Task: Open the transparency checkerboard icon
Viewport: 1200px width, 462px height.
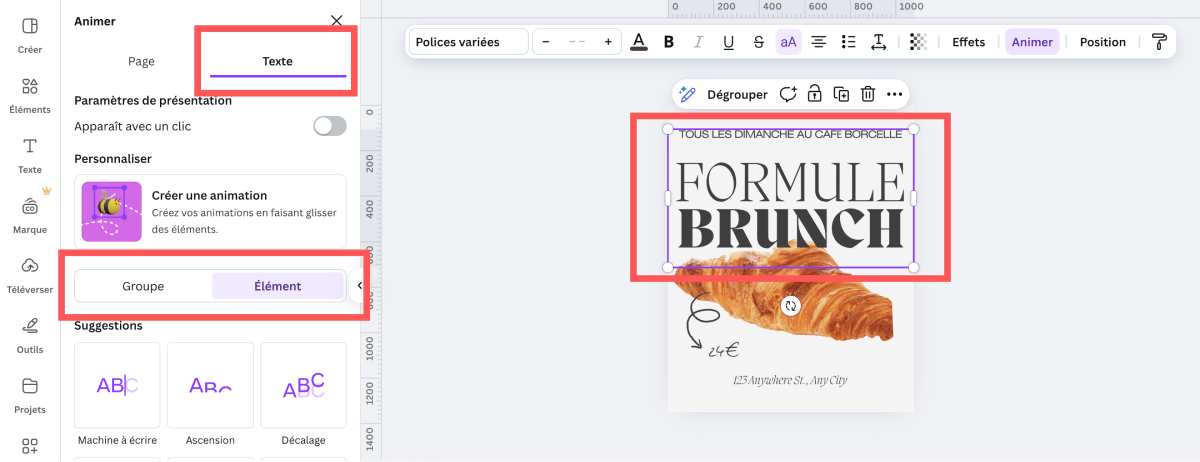Action: click(918, 42)
